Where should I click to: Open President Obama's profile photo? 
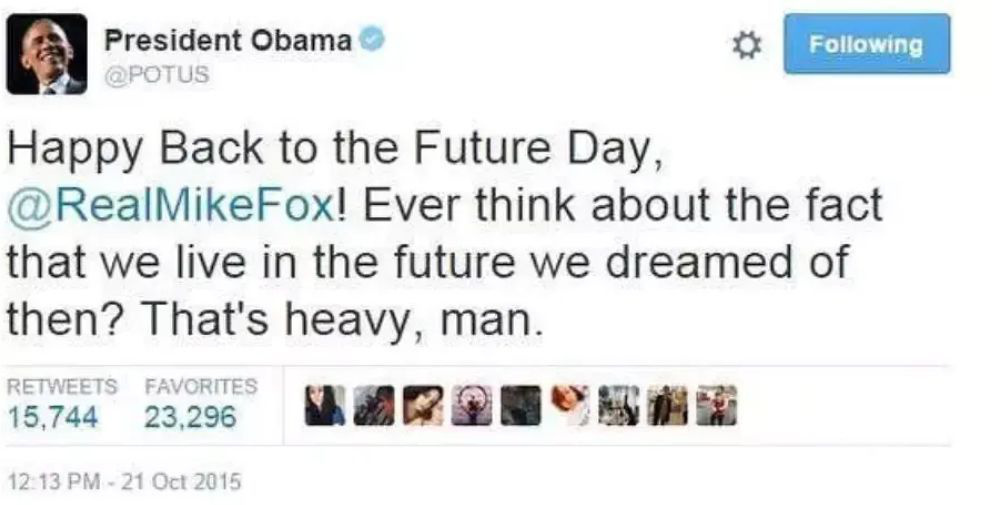pos(46,54)
